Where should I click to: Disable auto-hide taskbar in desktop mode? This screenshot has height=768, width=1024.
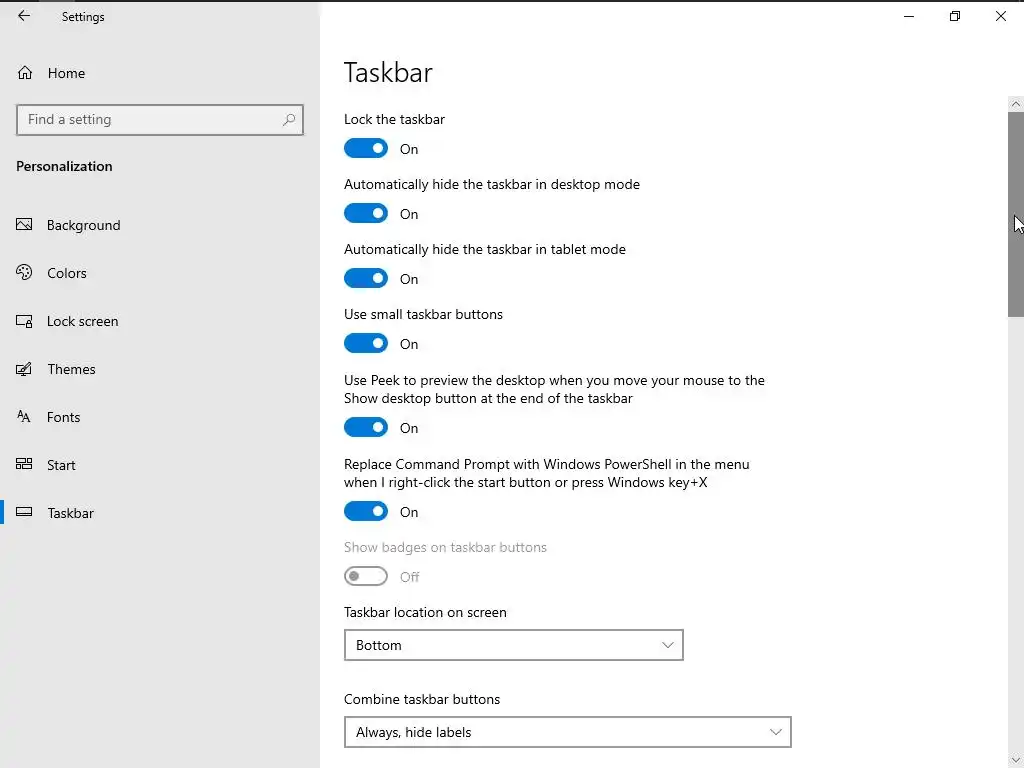(366, 214)
